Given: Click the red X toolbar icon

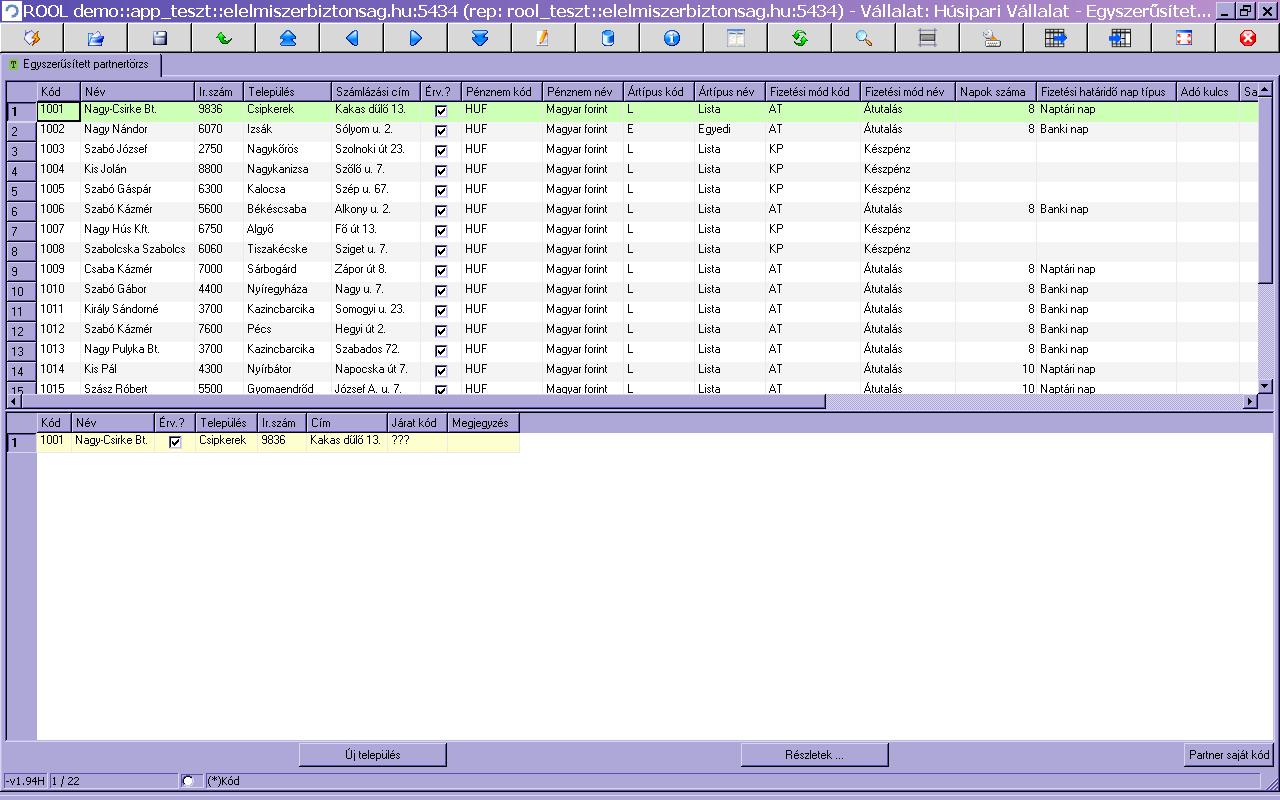Looking at the screenshot, I should [1247, 38].
